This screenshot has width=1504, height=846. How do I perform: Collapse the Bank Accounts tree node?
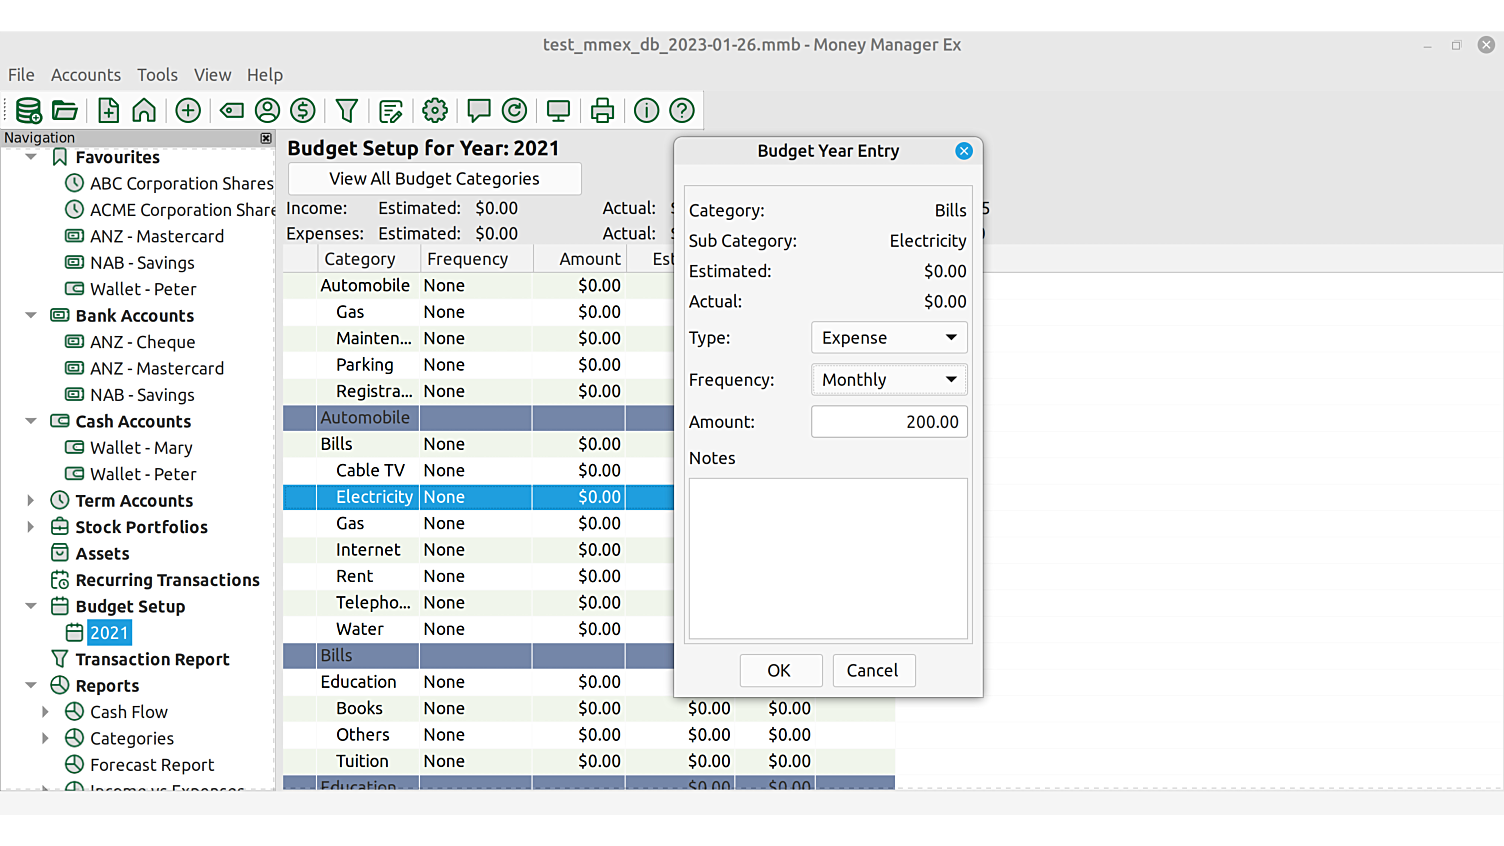31,316
